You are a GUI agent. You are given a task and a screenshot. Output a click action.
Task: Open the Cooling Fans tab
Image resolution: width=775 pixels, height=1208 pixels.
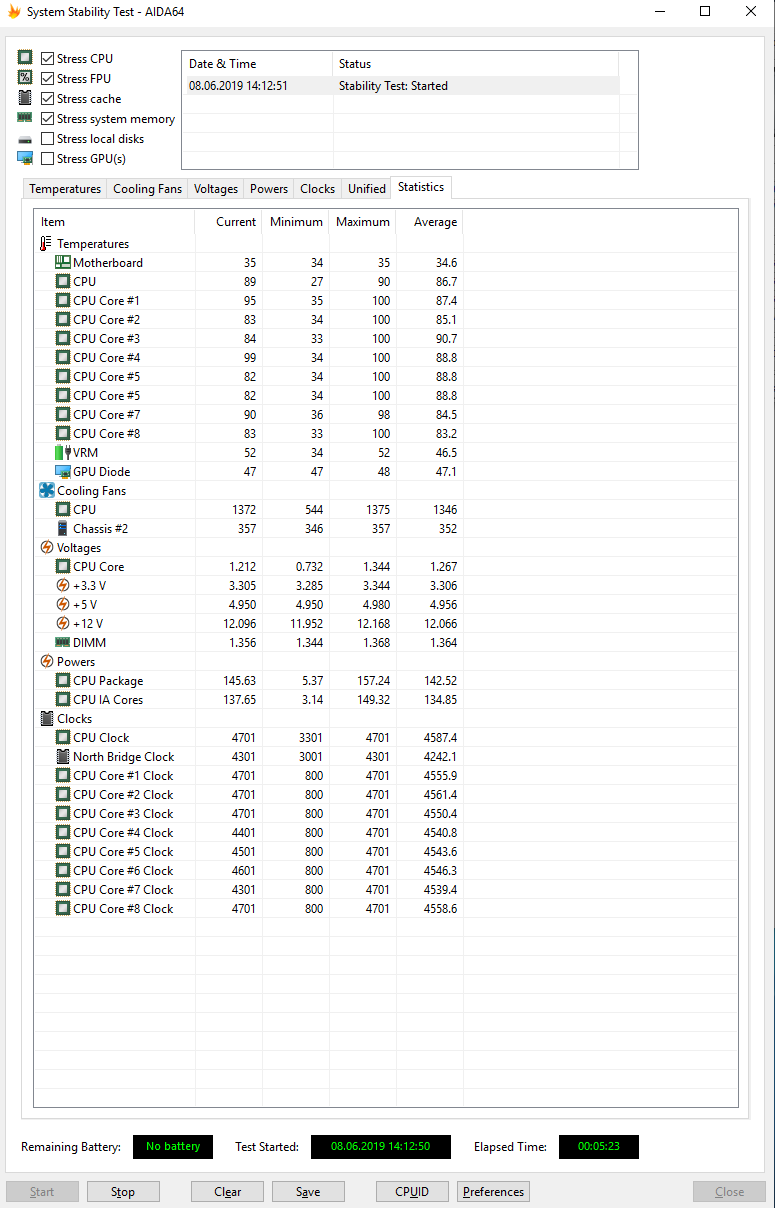tap(148, 189)
